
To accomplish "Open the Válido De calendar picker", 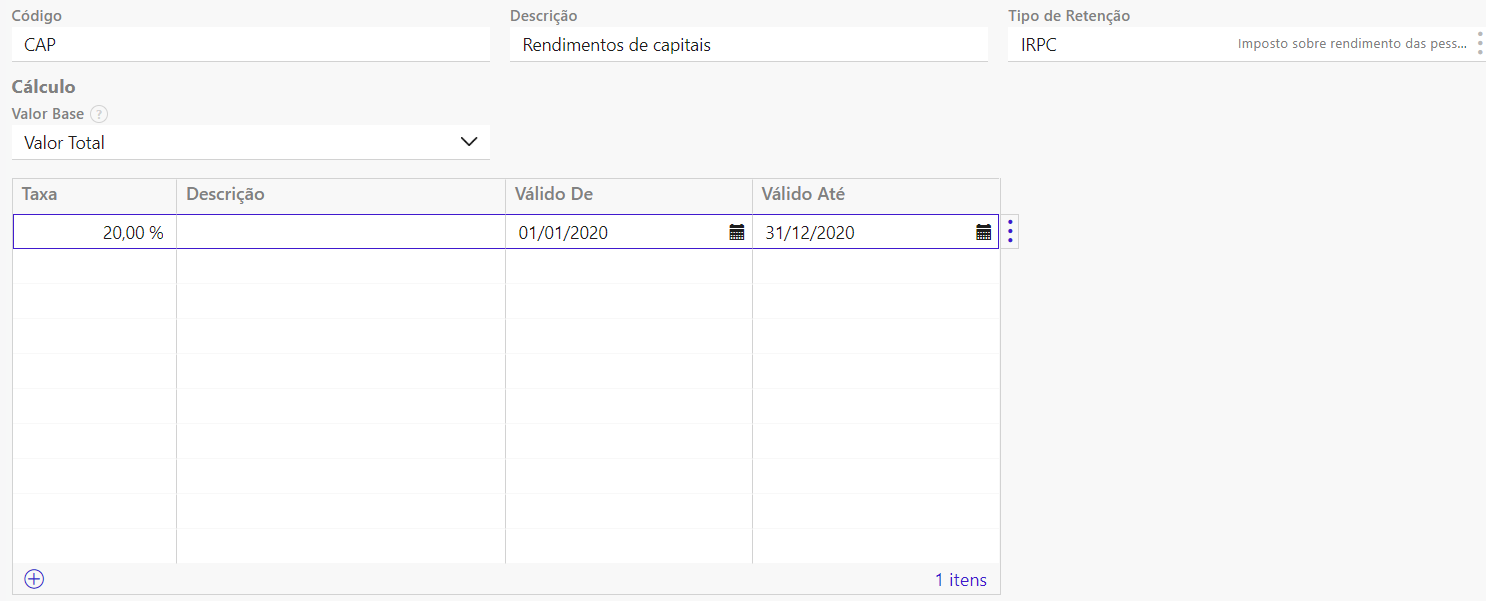I will click(x=737, y=233).
